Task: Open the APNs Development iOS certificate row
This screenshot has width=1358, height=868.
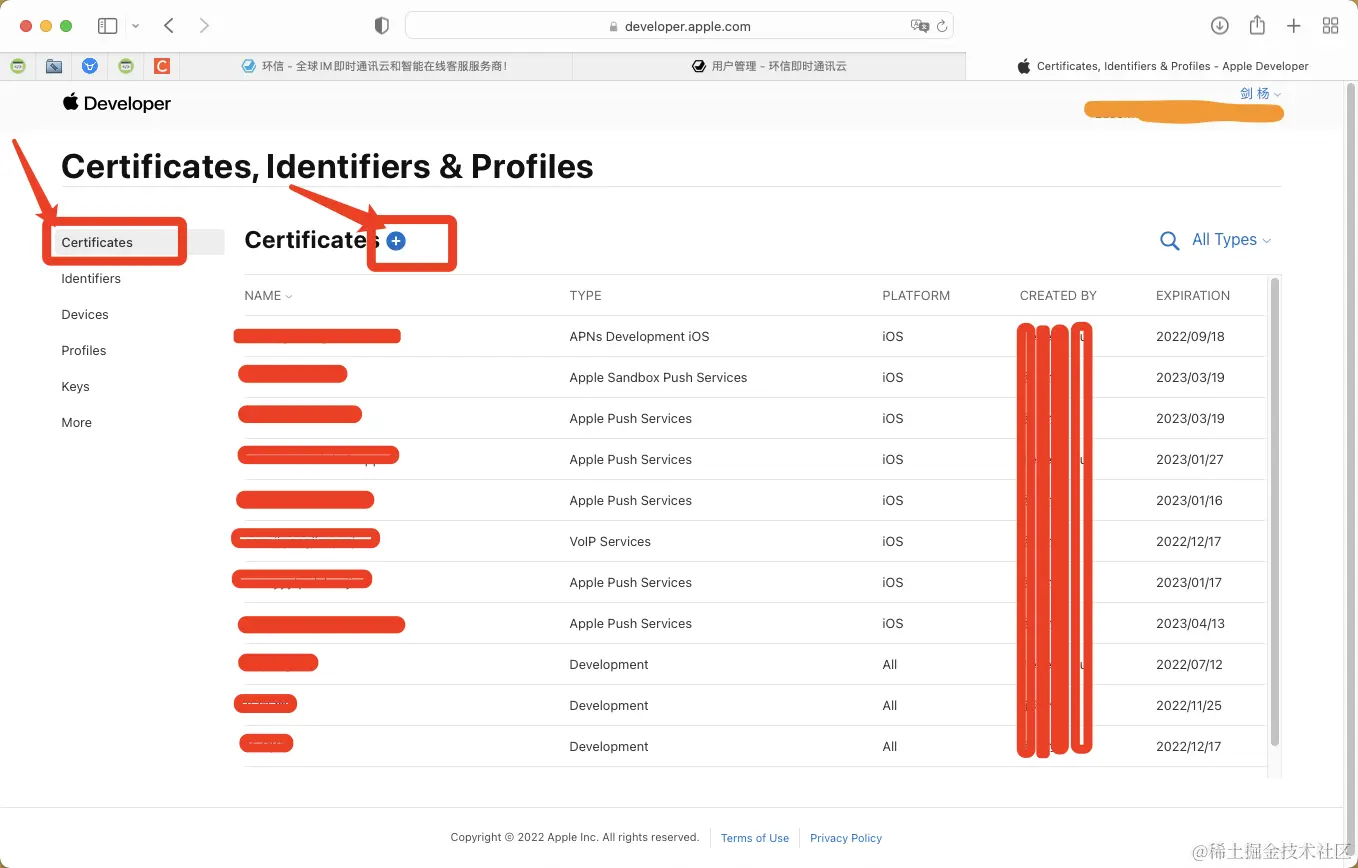Action: pos(754,336)
